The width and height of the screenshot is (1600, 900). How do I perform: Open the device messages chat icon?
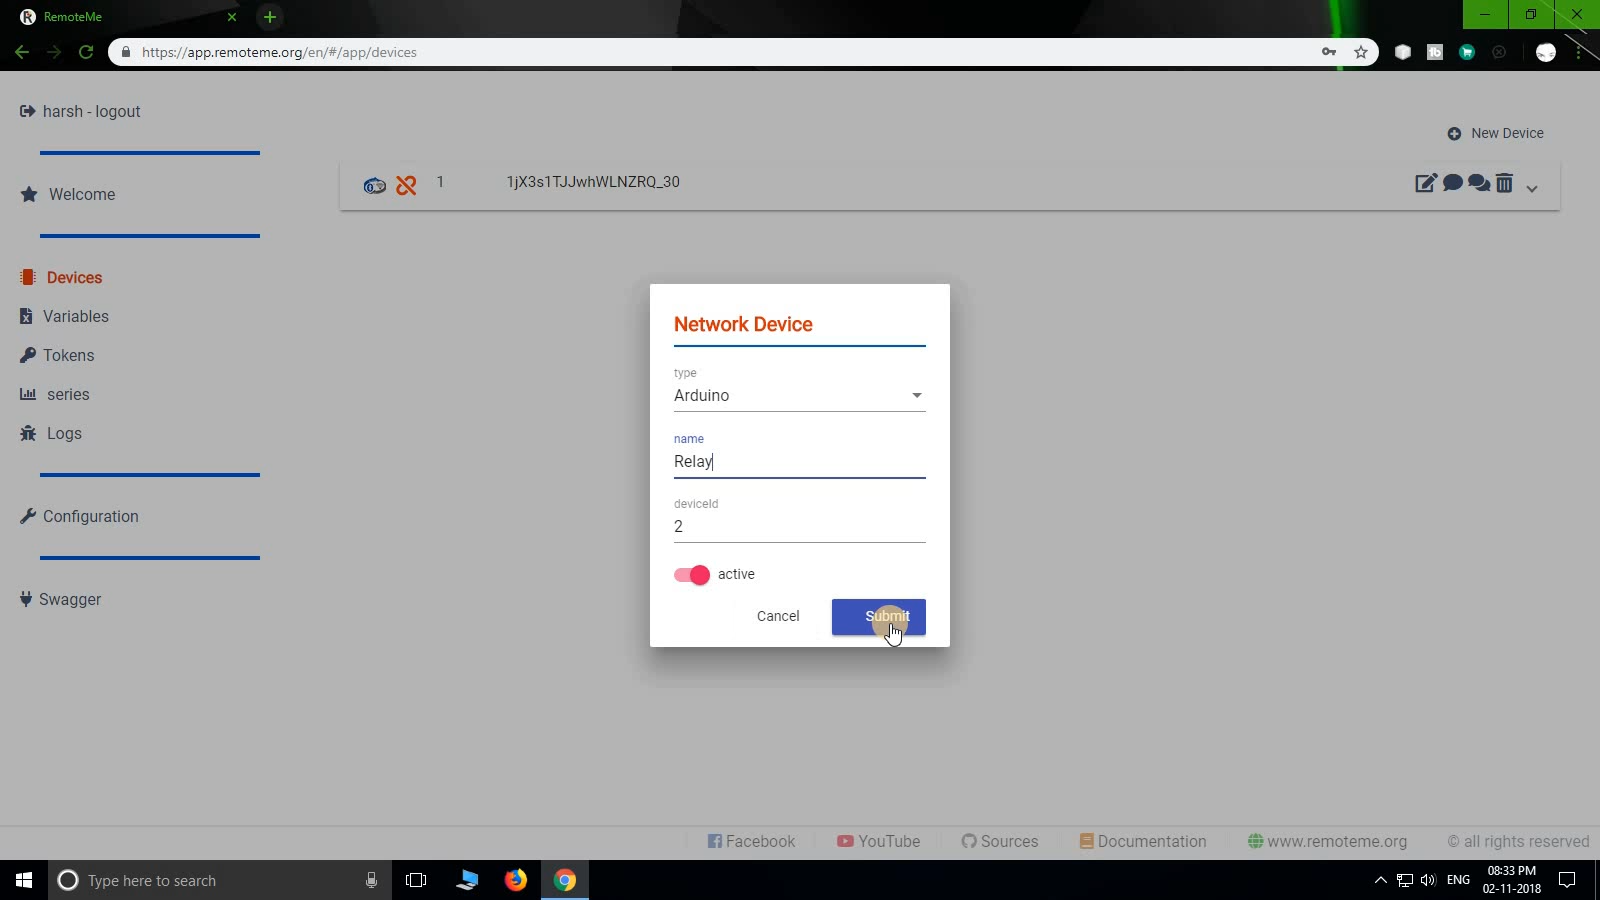pos(1453,184)
